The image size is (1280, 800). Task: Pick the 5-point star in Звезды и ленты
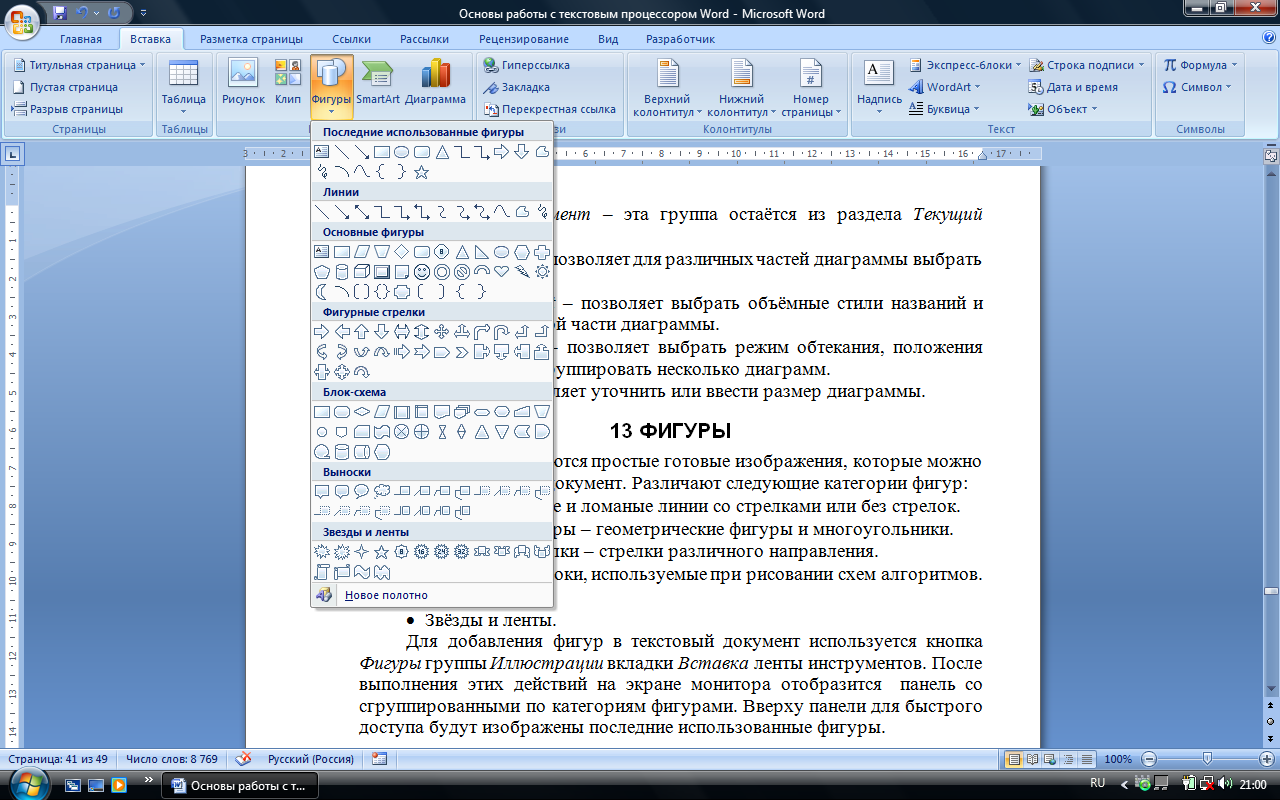click(x=381, y=551)
